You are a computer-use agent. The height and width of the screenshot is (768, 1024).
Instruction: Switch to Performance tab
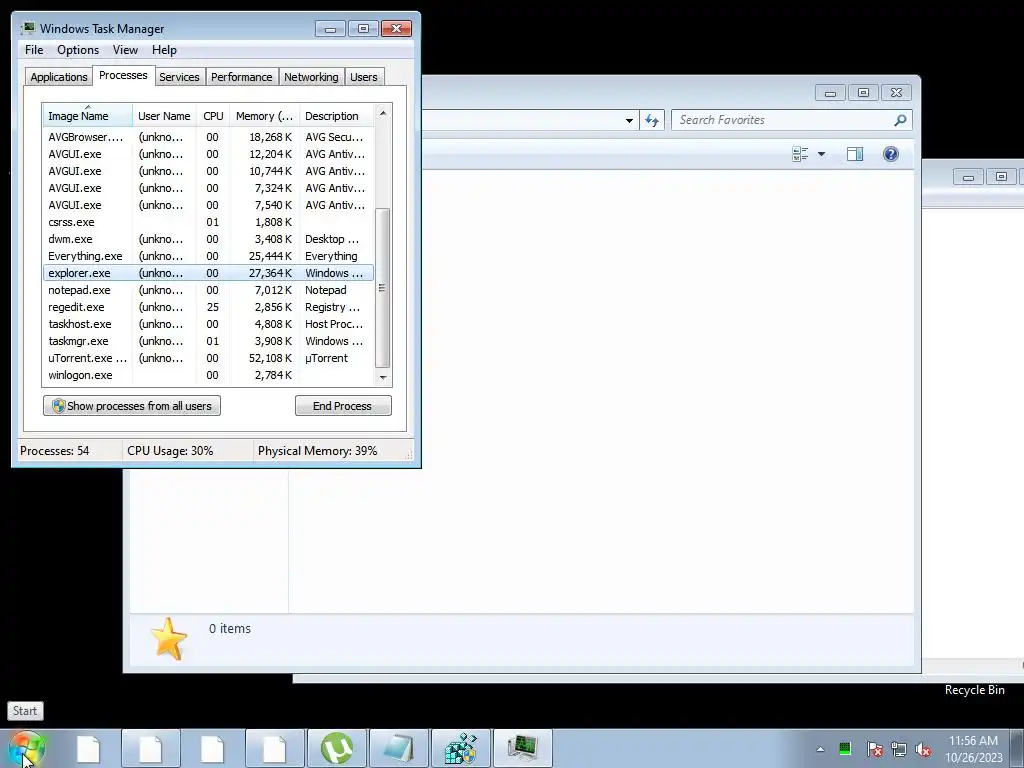tap(242, 77)
